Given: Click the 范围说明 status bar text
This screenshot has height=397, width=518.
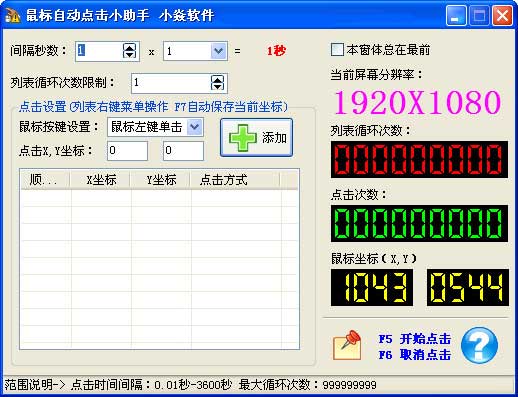Looking at the screenshot, I should tap(190, 385).
